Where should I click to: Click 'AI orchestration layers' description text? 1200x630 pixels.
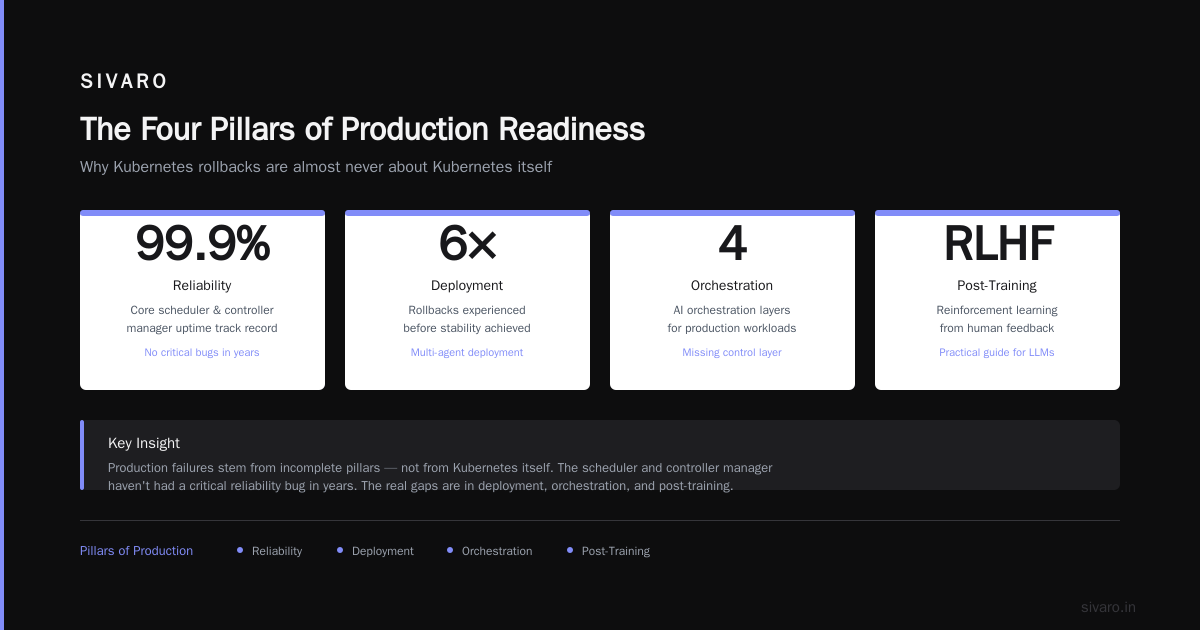click(x=732, y=319)
